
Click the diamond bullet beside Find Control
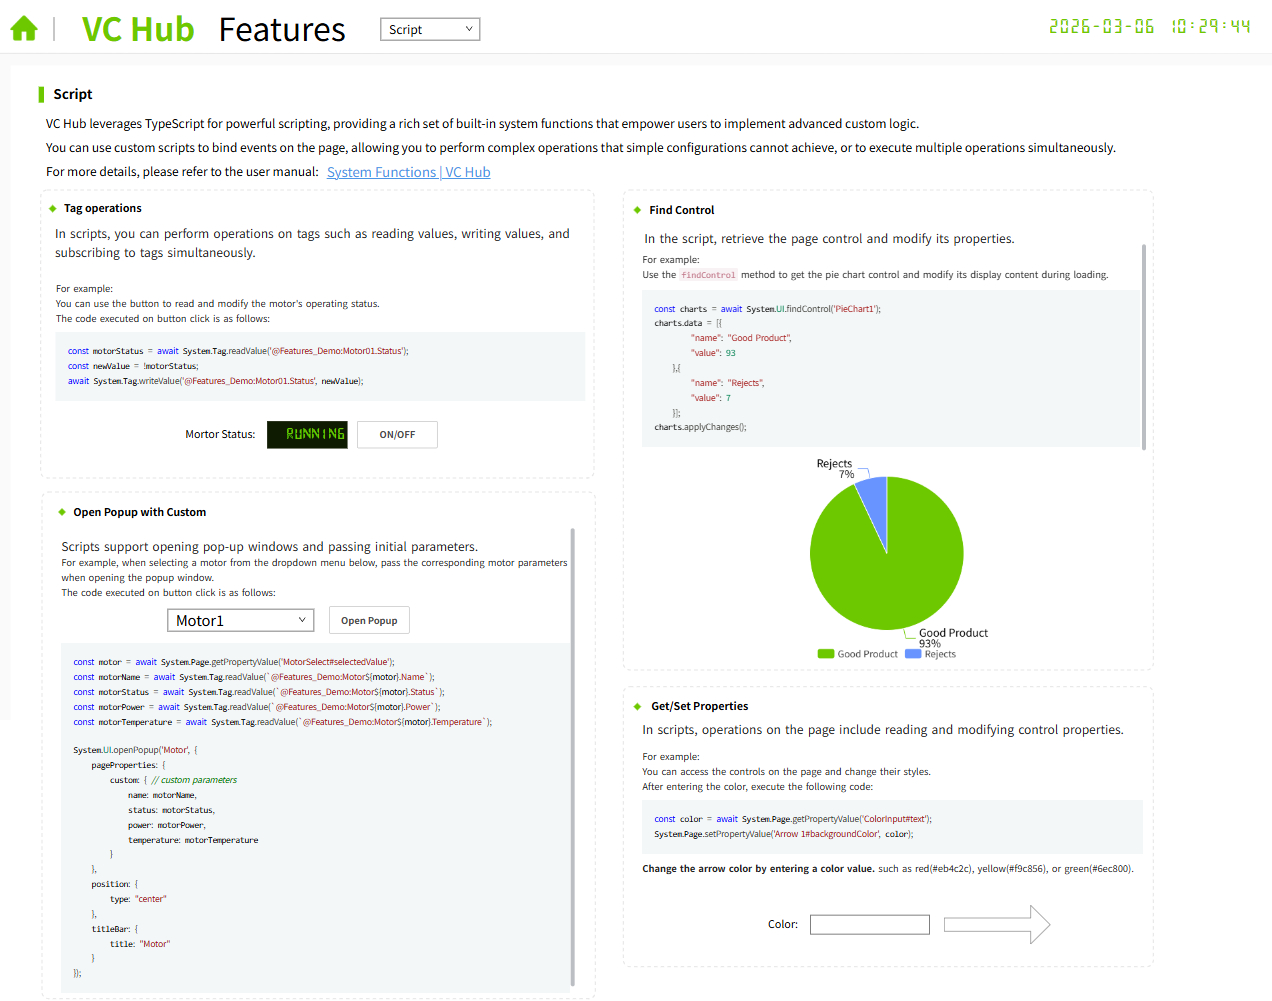[x=637, y=210]
